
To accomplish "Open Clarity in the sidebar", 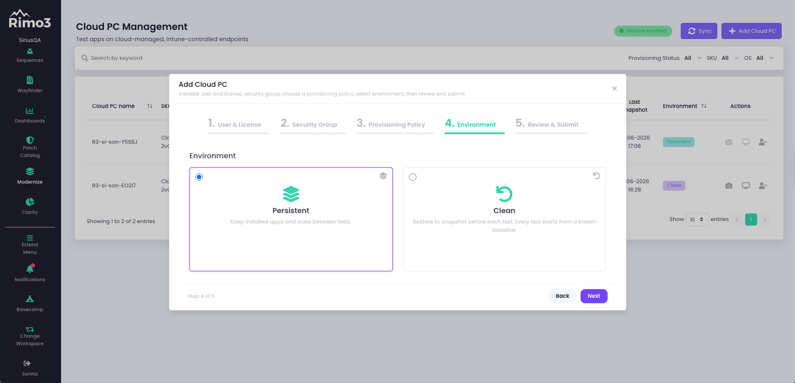I will pos(30,206).
